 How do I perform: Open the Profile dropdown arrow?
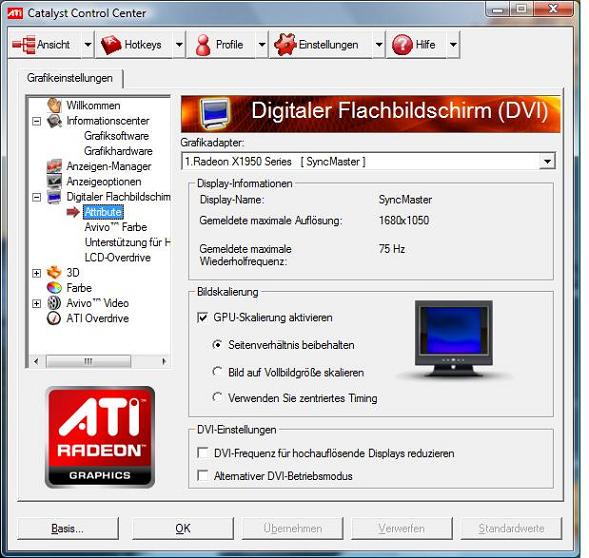pos(262,45)
